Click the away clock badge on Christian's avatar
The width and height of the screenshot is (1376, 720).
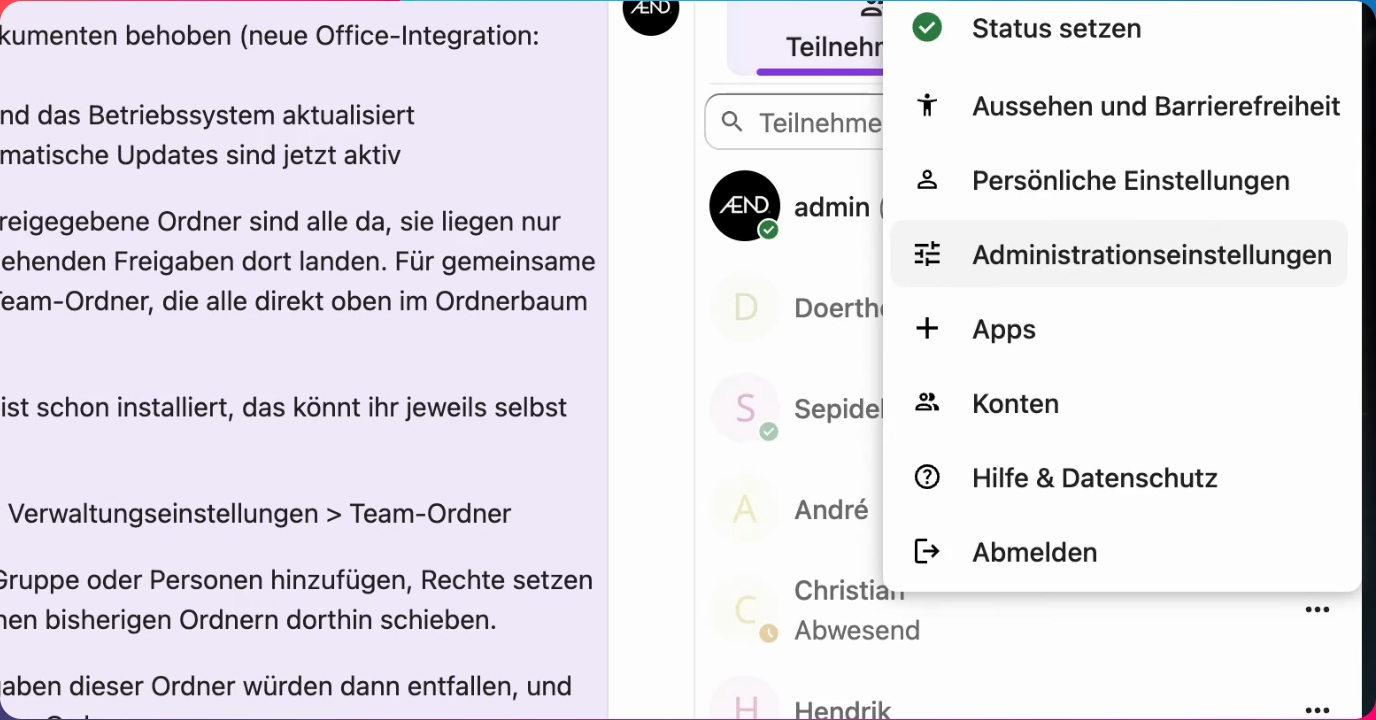[x=768, y=633]
